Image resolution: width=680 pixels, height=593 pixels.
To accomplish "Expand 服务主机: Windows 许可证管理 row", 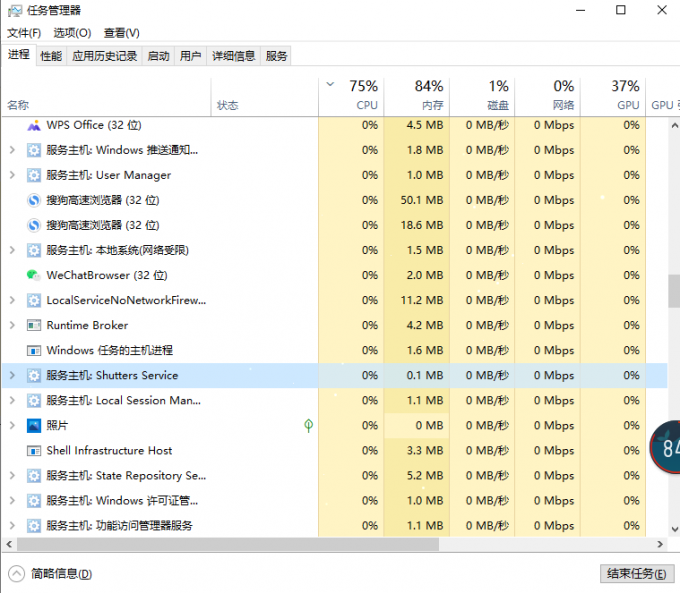I will coord(12,501).
